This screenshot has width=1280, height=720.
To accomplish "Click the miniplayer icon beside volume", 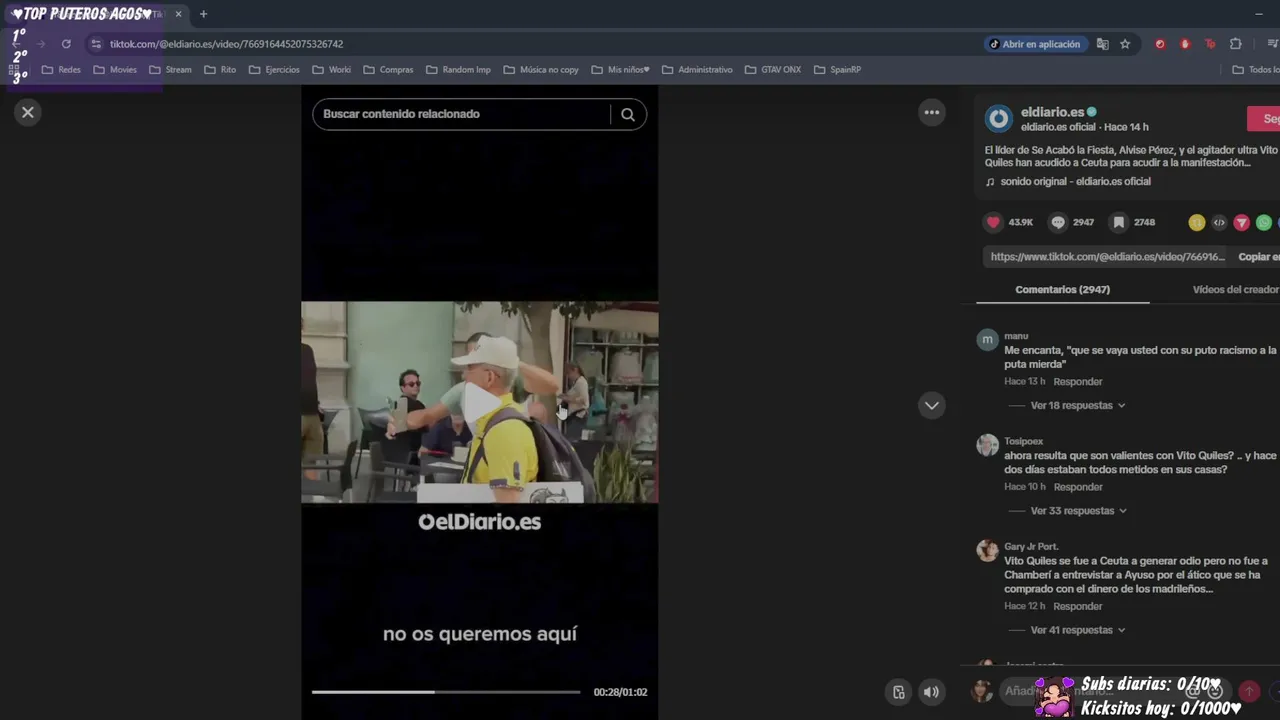I will click(899, 692).
